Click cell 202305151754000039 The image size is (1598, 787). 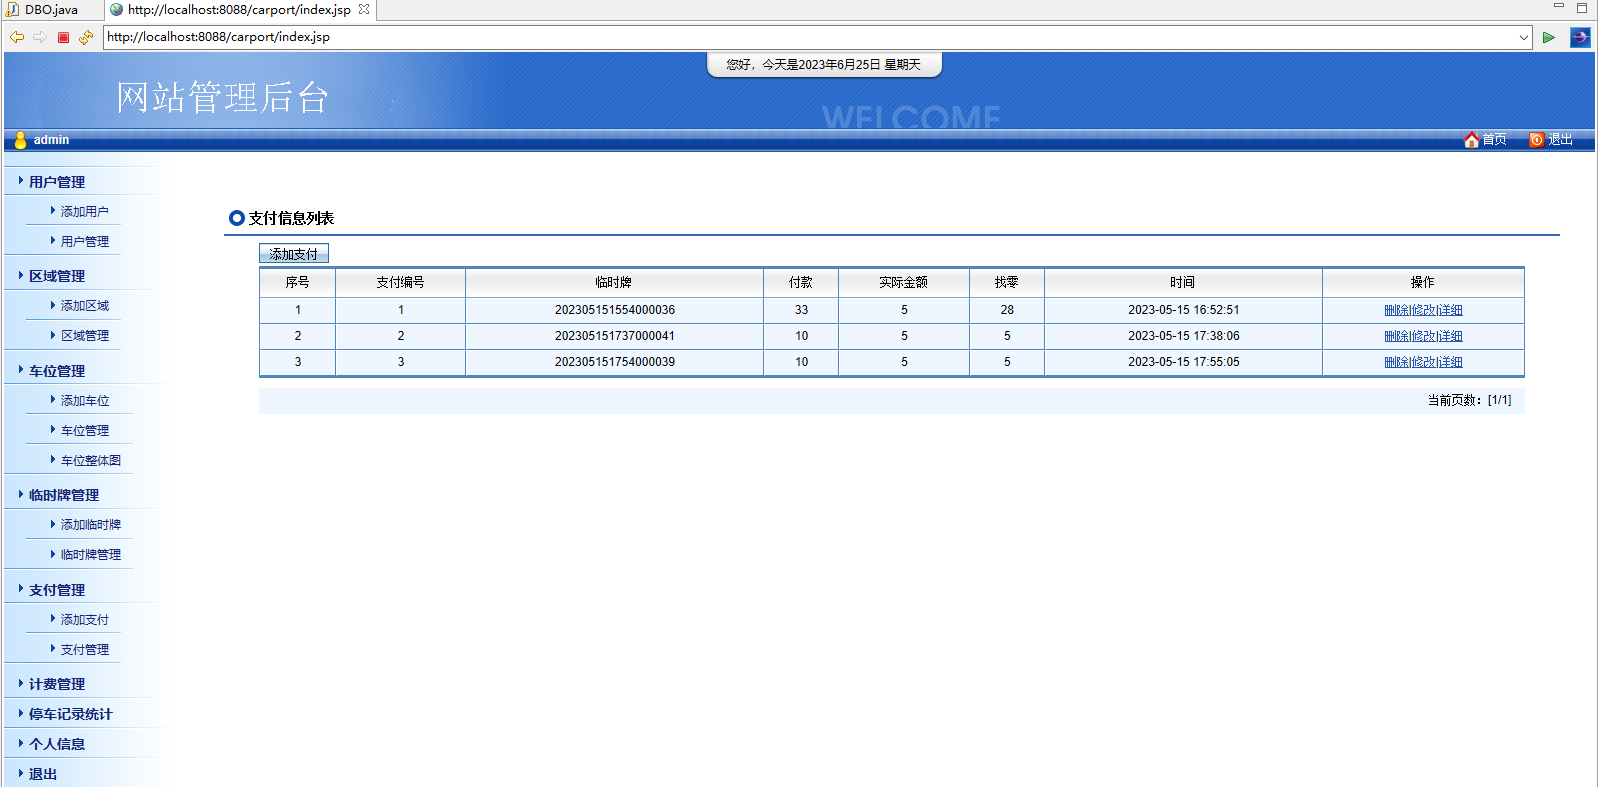click(x=614, y=362)
